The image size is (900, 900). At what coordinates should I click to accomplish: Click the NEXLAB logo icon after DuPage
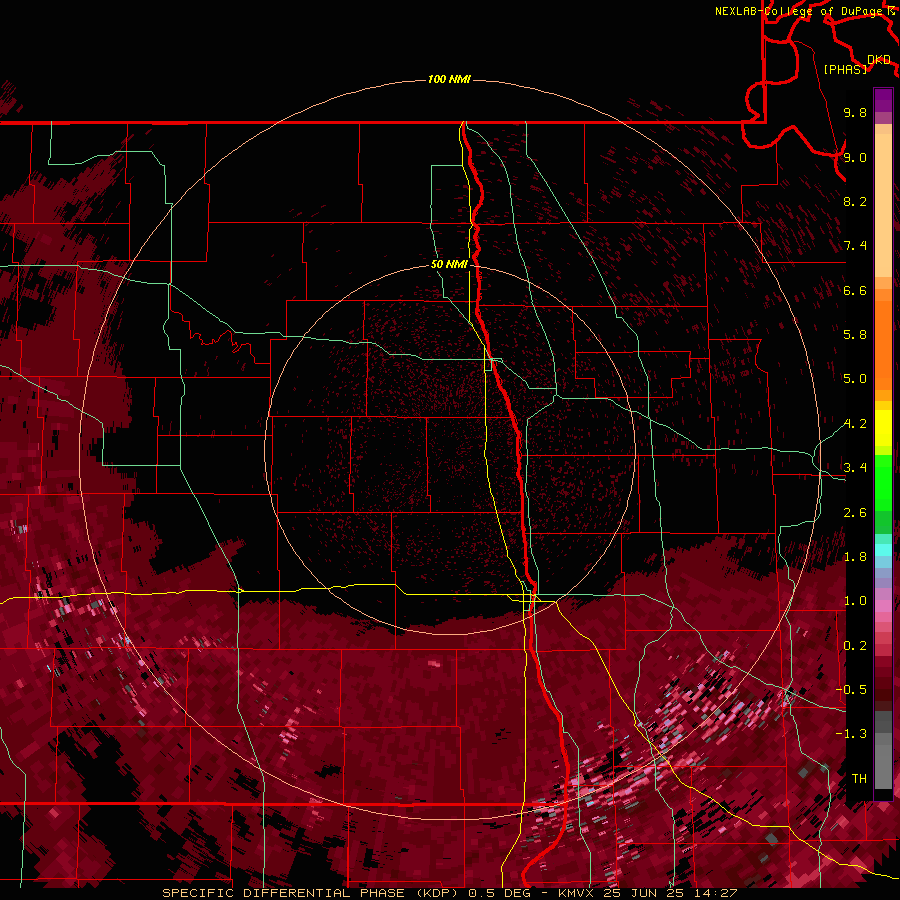tap(891, 11)
